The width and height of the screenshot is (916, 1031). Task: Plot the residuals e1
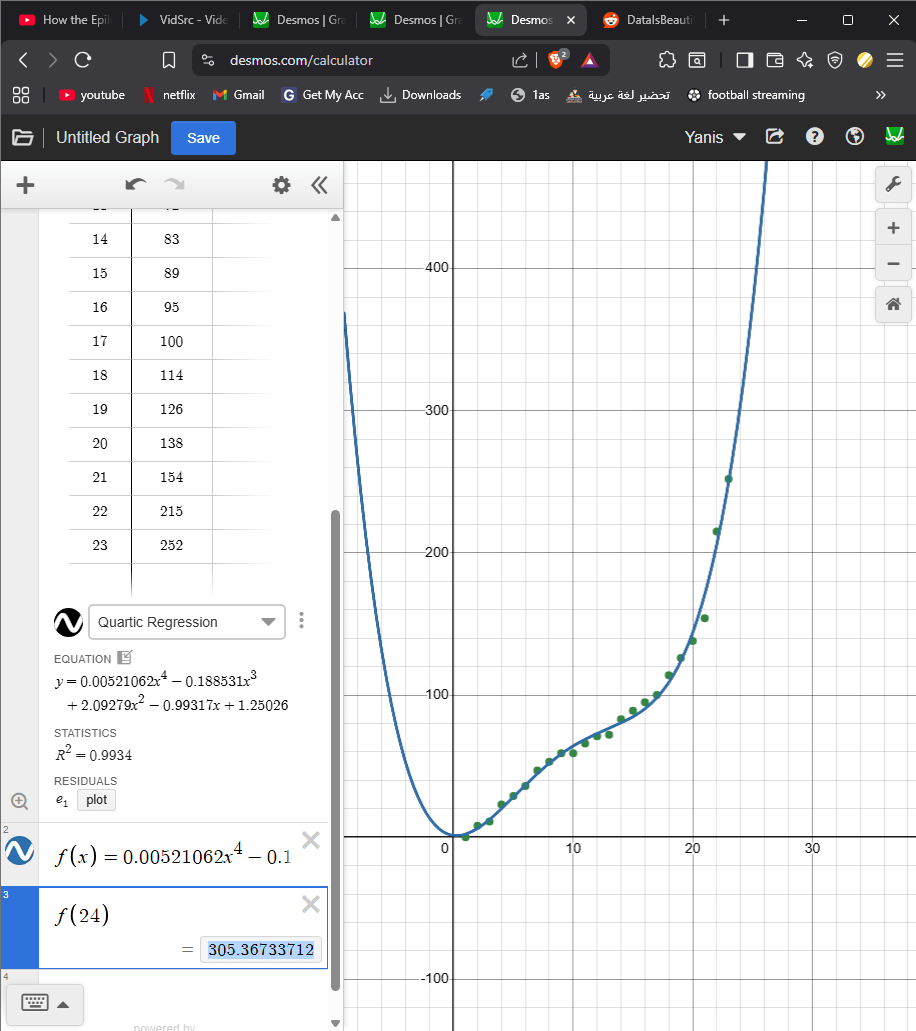pos(96,800)
